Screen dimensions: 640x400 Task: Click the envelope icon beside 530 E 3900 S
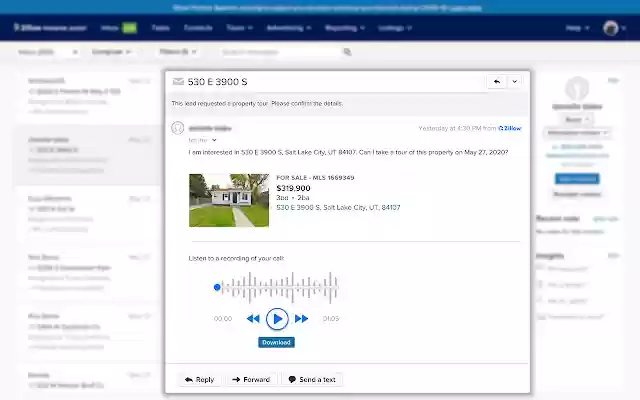(x=178, y=82)
